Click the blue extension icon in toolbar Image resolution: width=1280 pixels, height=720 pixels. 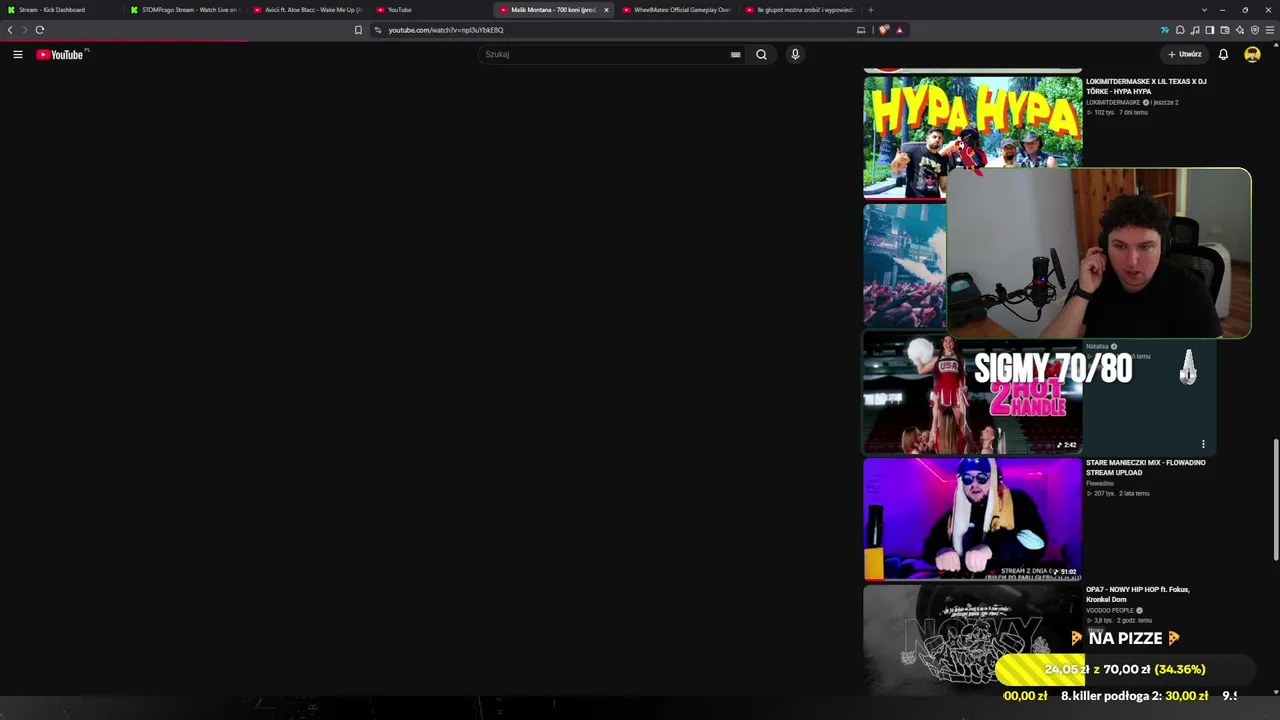point(1165,30)
